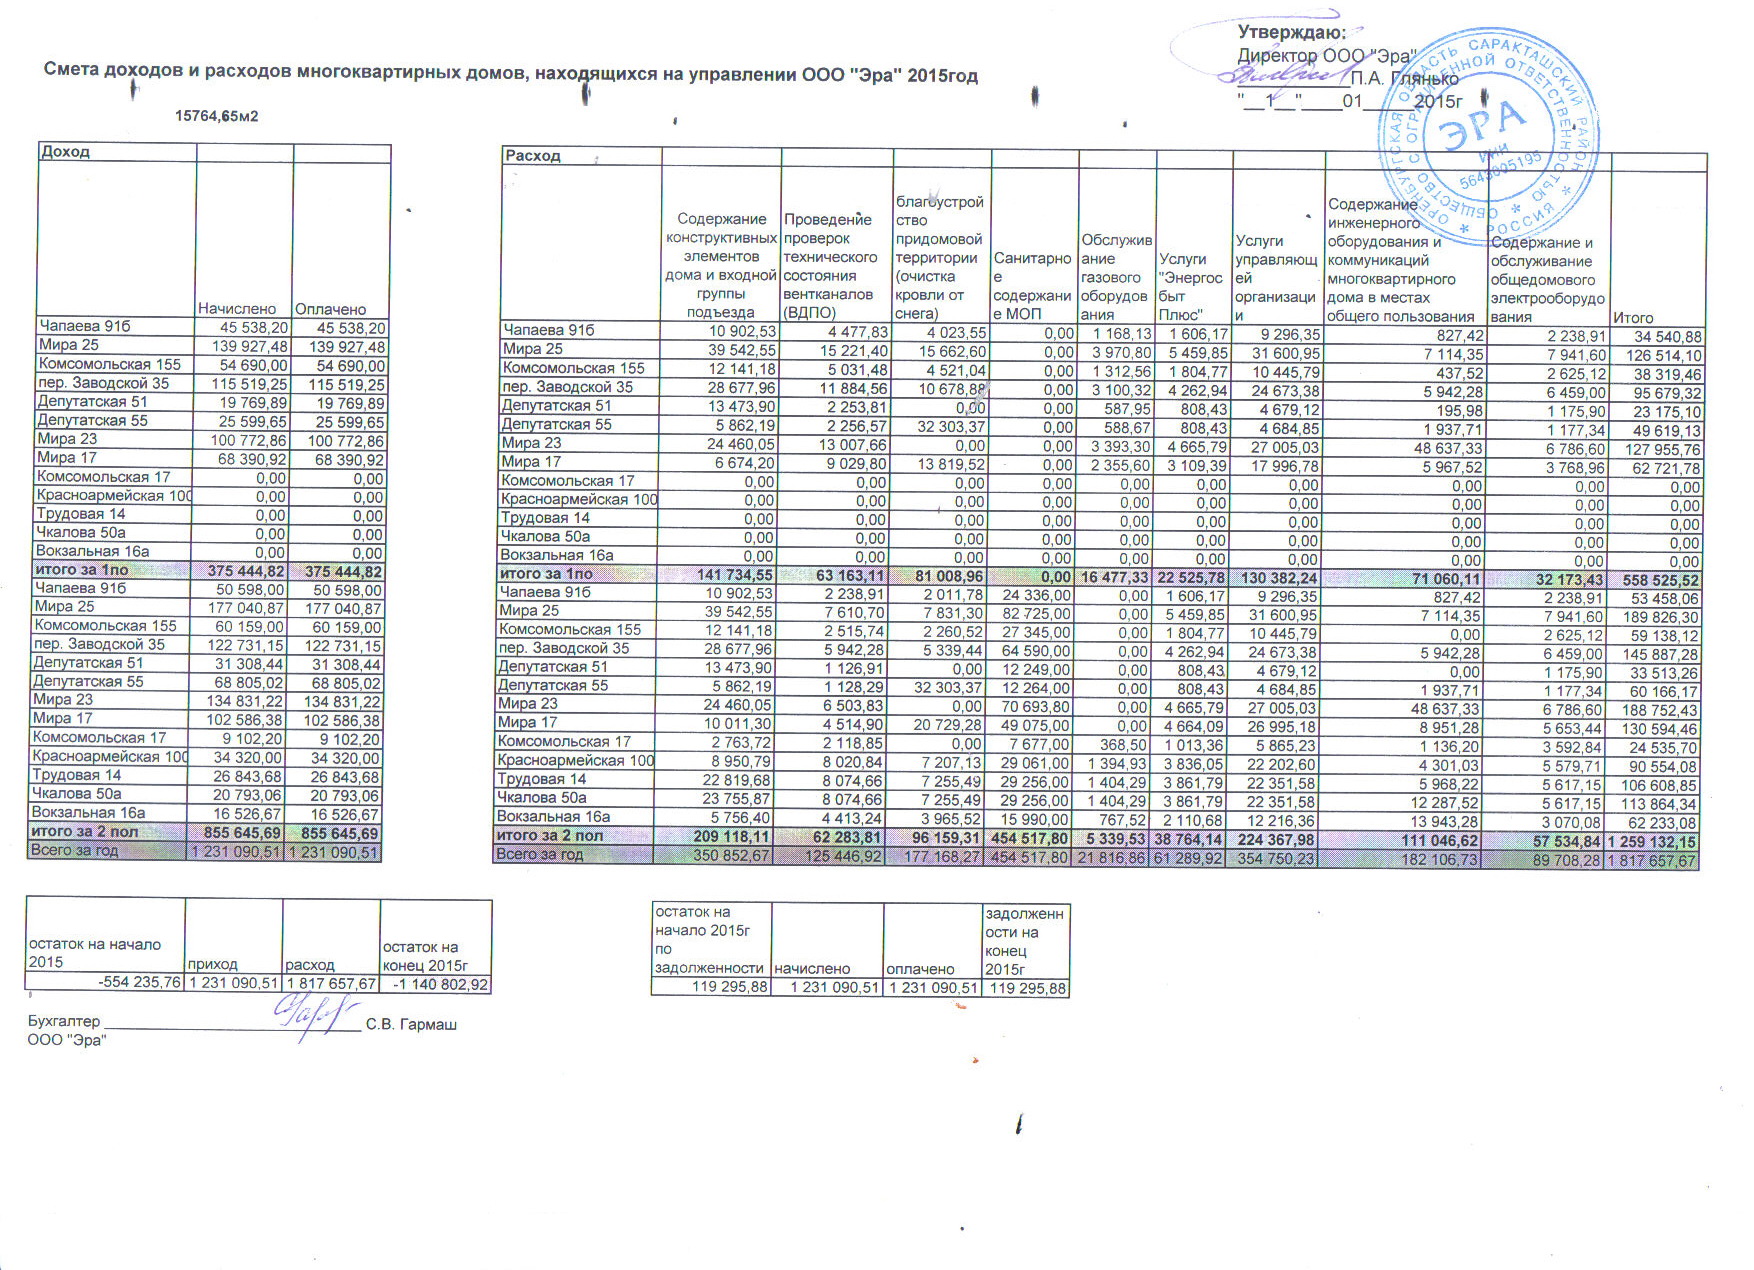This screenshot has width=1754, height=1270.
Task: Click the income total '855 645,69' under Оплачено
Action: 341,832
